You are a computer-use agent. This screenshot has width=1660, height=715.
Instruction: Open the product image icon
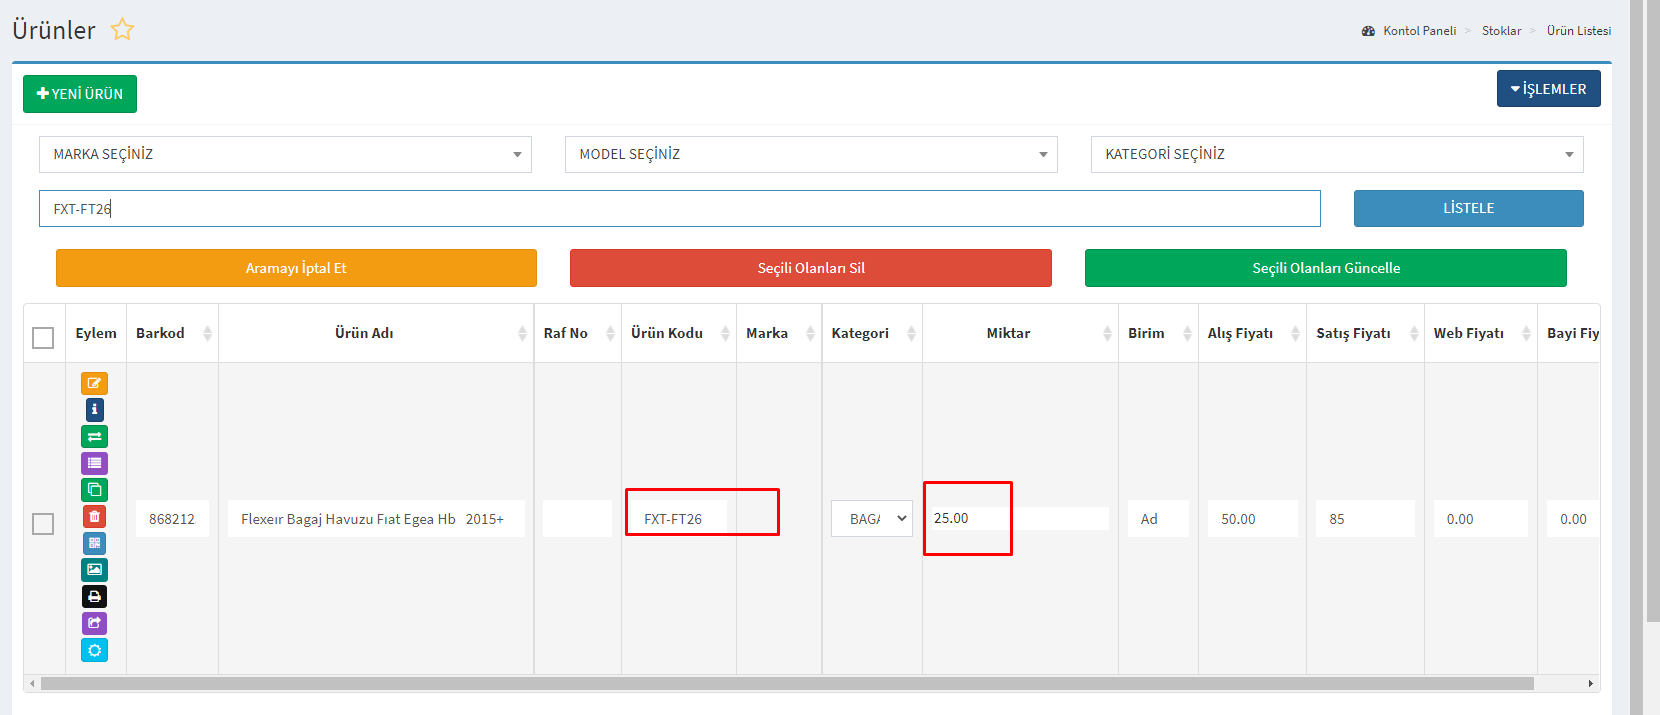click(94, 570)
